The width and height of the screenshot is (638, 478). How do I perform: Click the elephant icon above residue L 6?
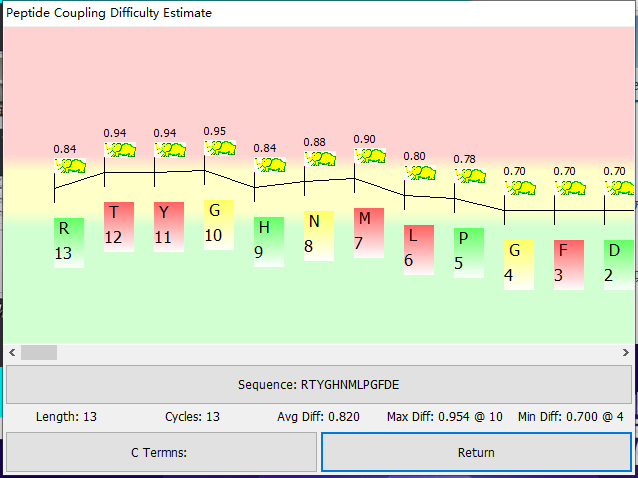pos(420,172)
